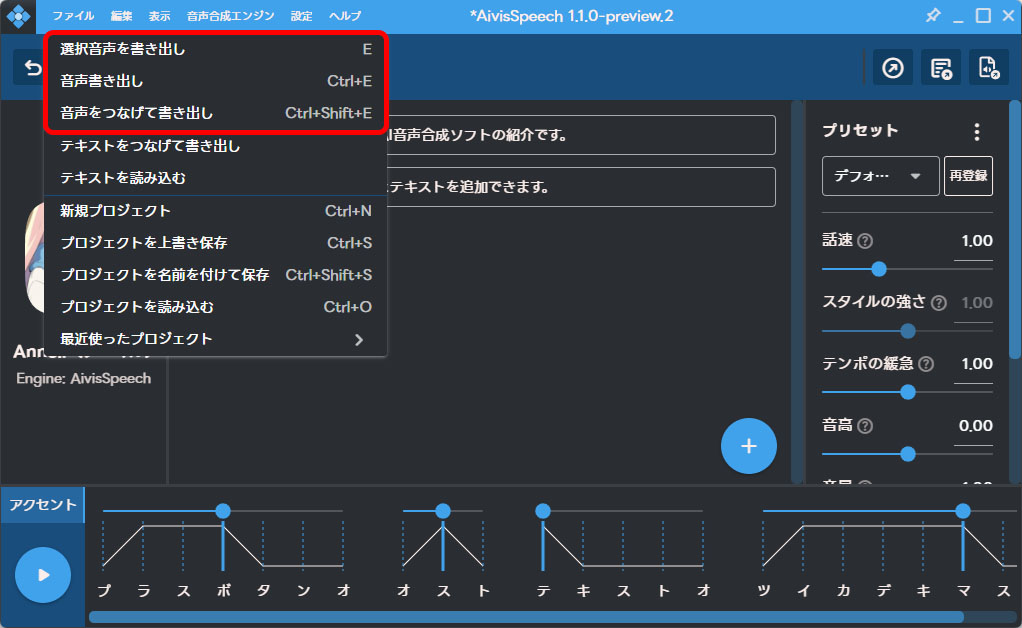Screen dimensions: 1022x628
Task: Select the アクセント tab
Action: click(x=42, y=505)
